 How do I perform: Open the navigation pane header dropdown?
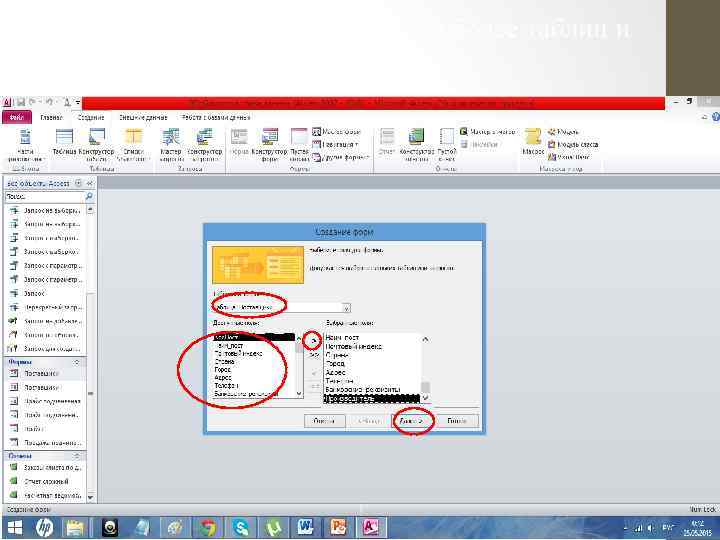(x=78, y=183)
